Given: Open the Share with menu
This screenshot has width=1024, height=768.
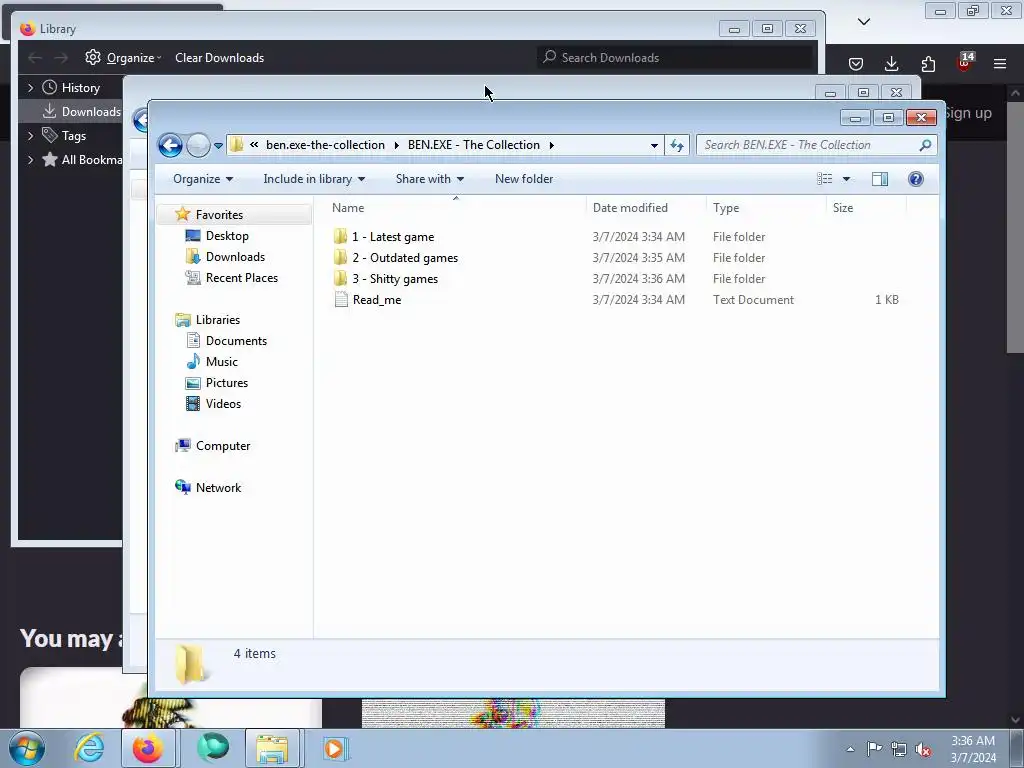Looking at the screenshot, I should click(429, 179).
